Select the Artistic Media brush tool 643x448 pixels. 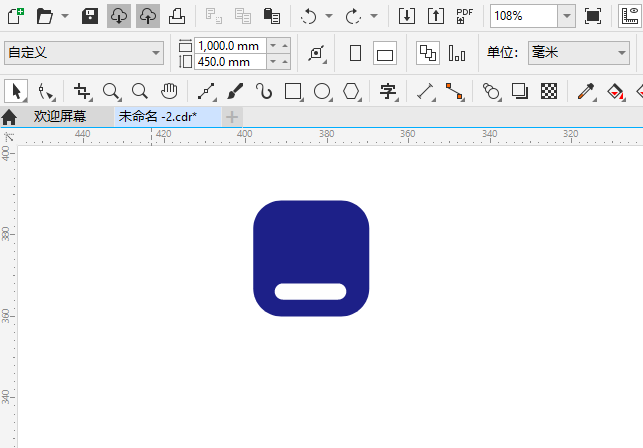click(x=235, y=91)
